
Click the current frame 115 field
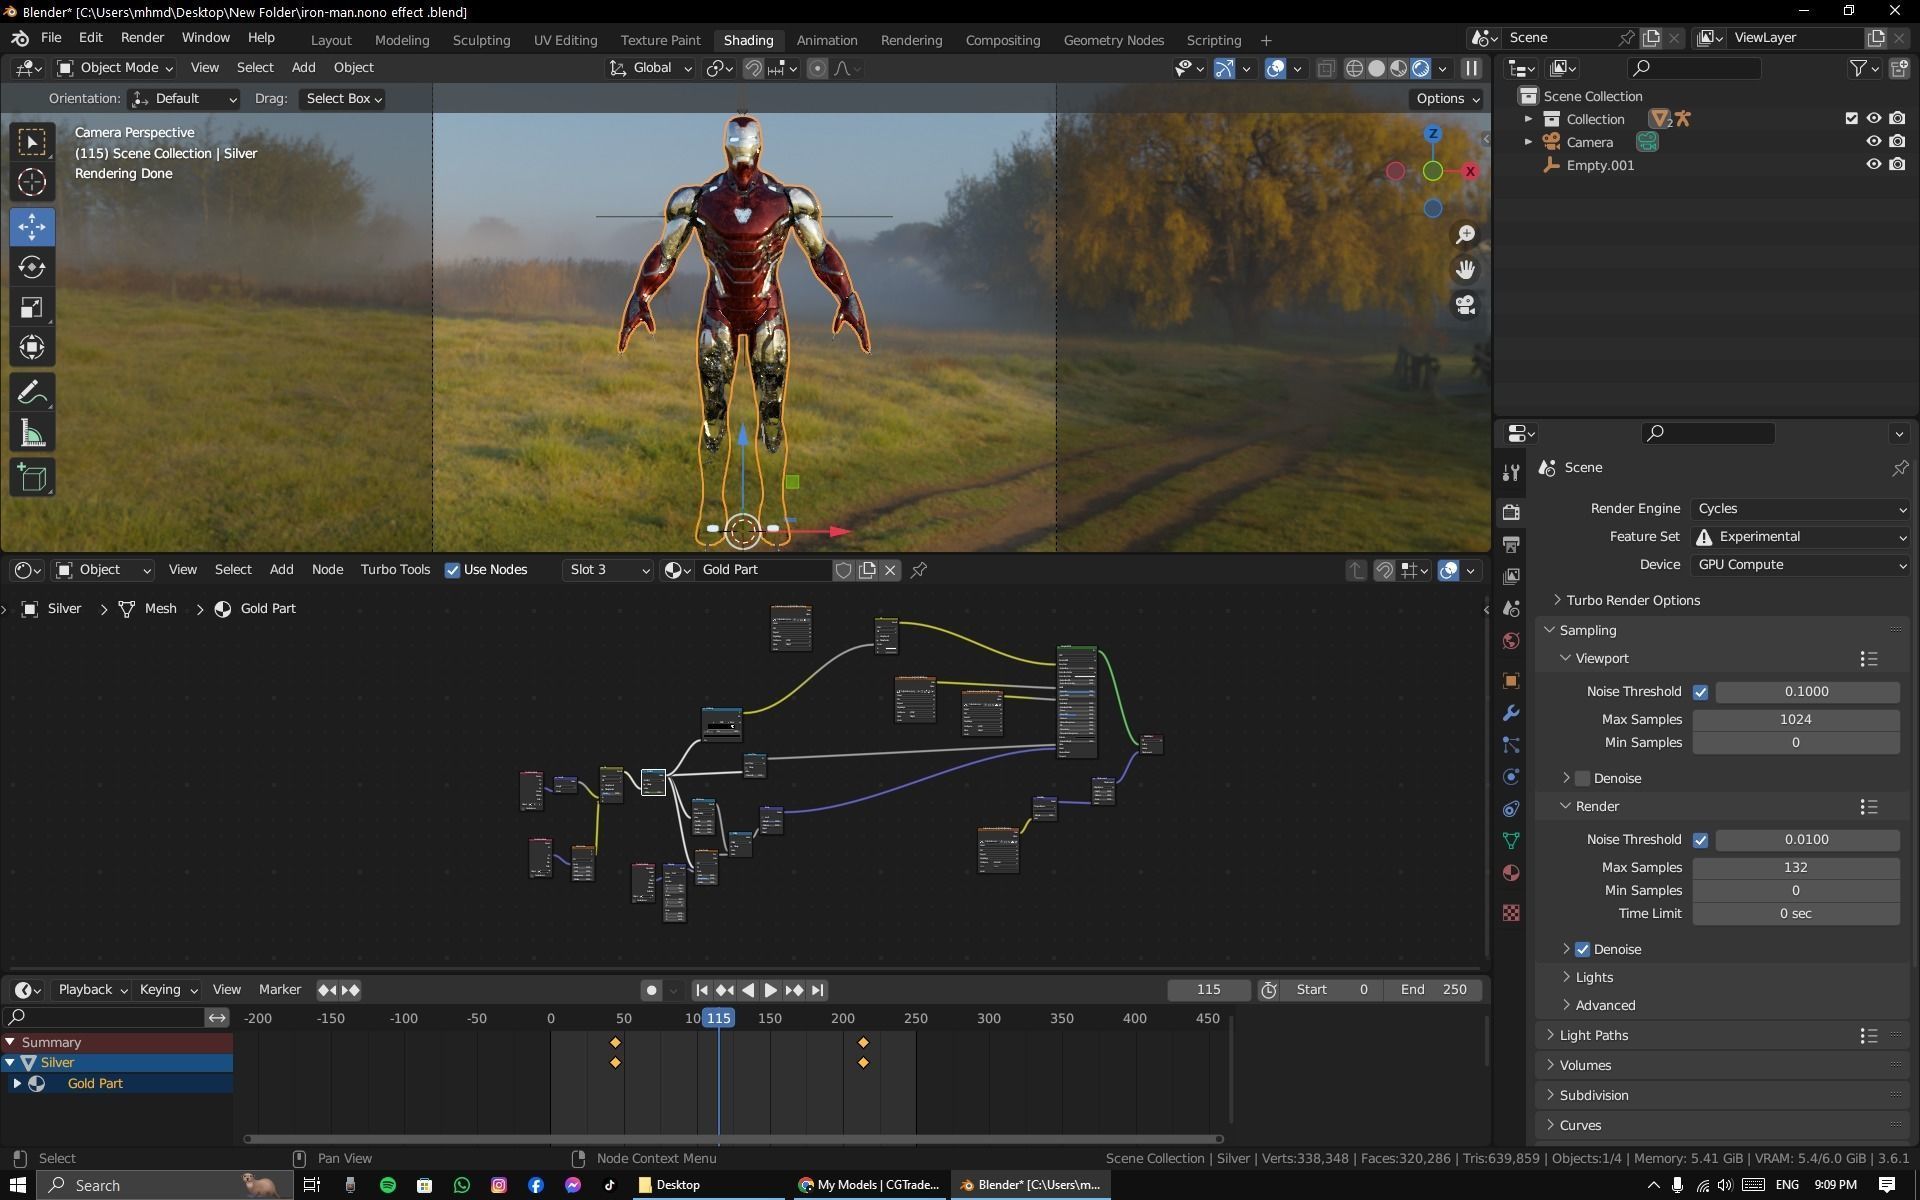[1208, 990]
